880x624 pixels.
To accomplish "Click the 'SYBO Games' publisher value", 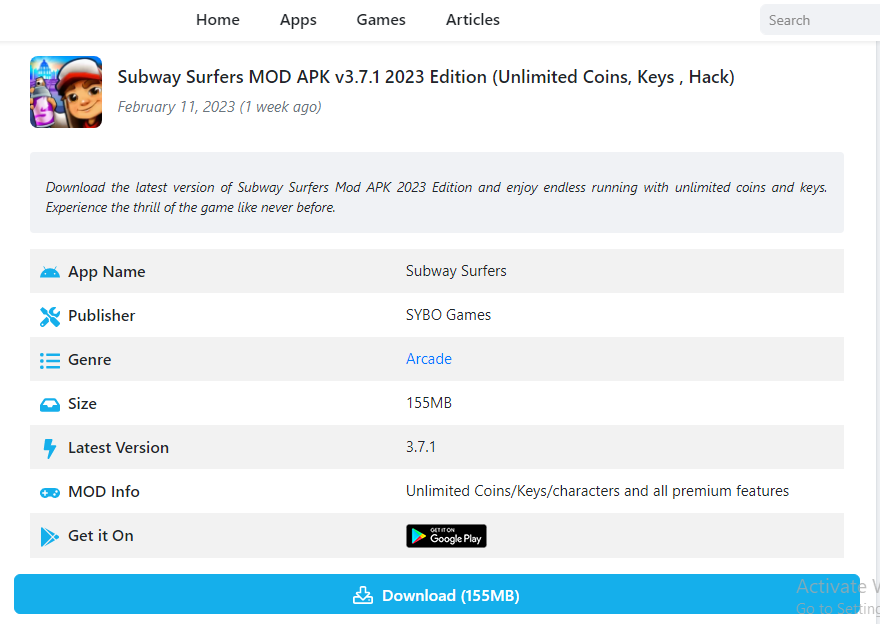I will (448, 315).
